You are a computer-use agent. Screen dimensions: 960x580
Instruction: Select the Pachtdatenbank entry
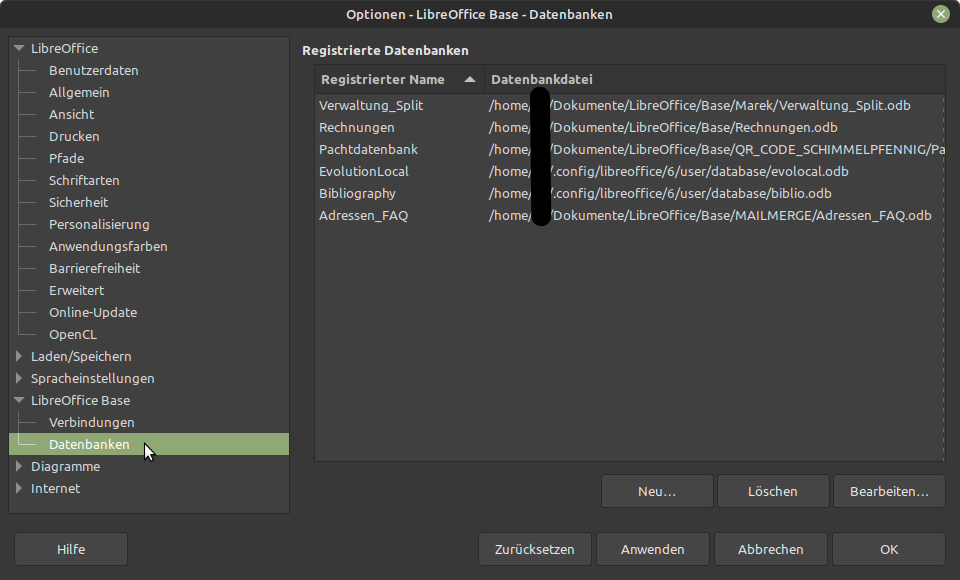click(x=629, y=149)
